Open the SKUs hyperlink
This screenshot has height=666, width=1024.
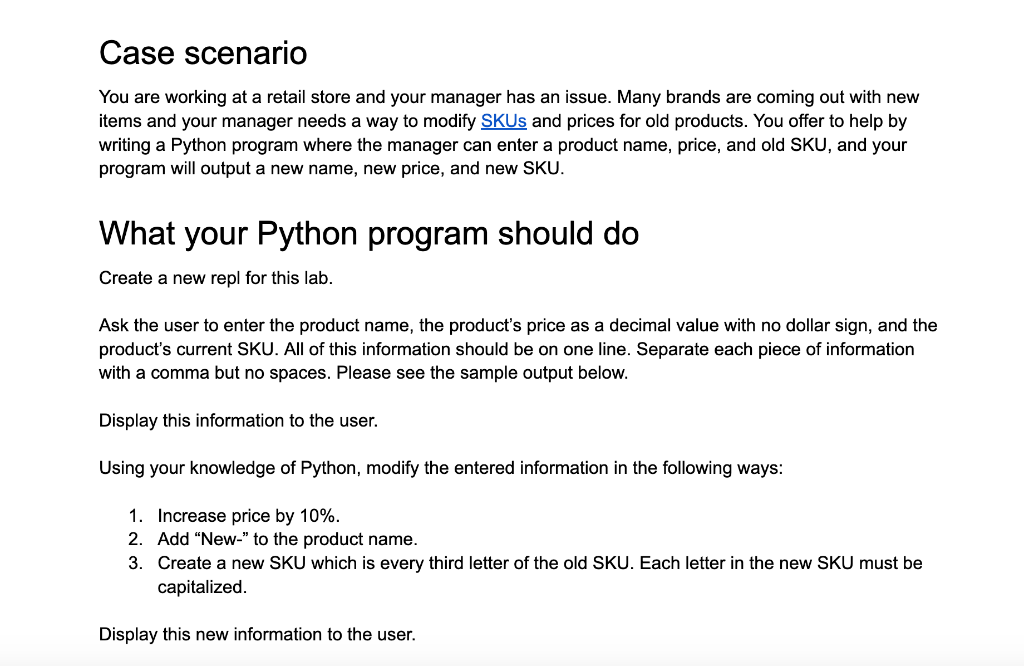(503, 121)
